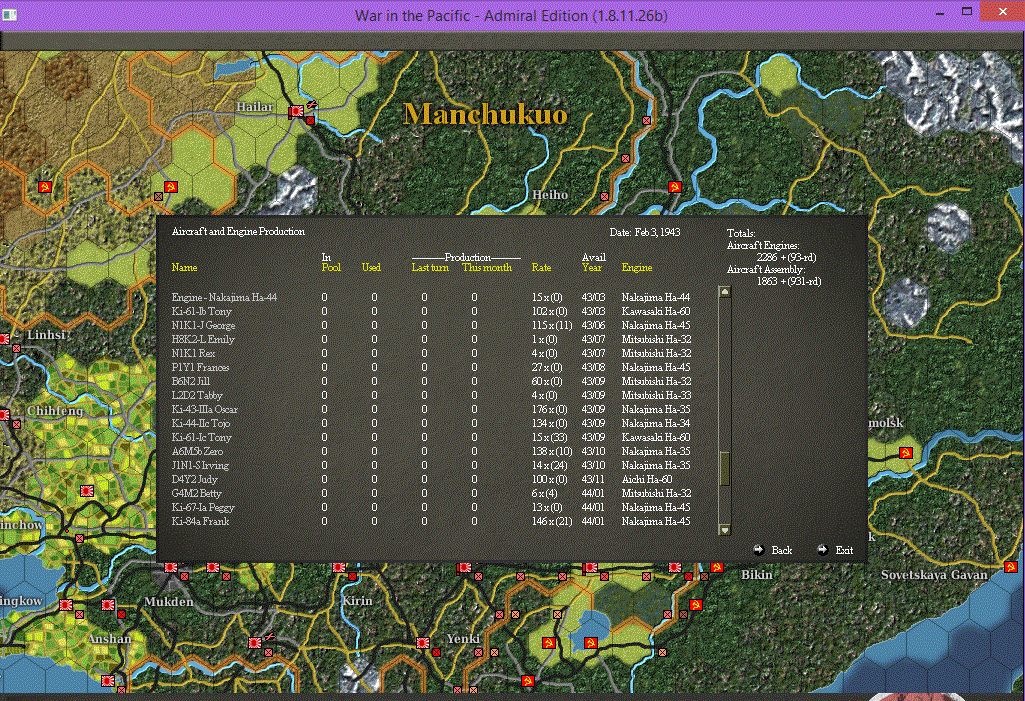Image resolution: width=1025 pixels, height=701 pixels.
Task: Click the Mukden city label on map
Action: [x=169, y=602]
